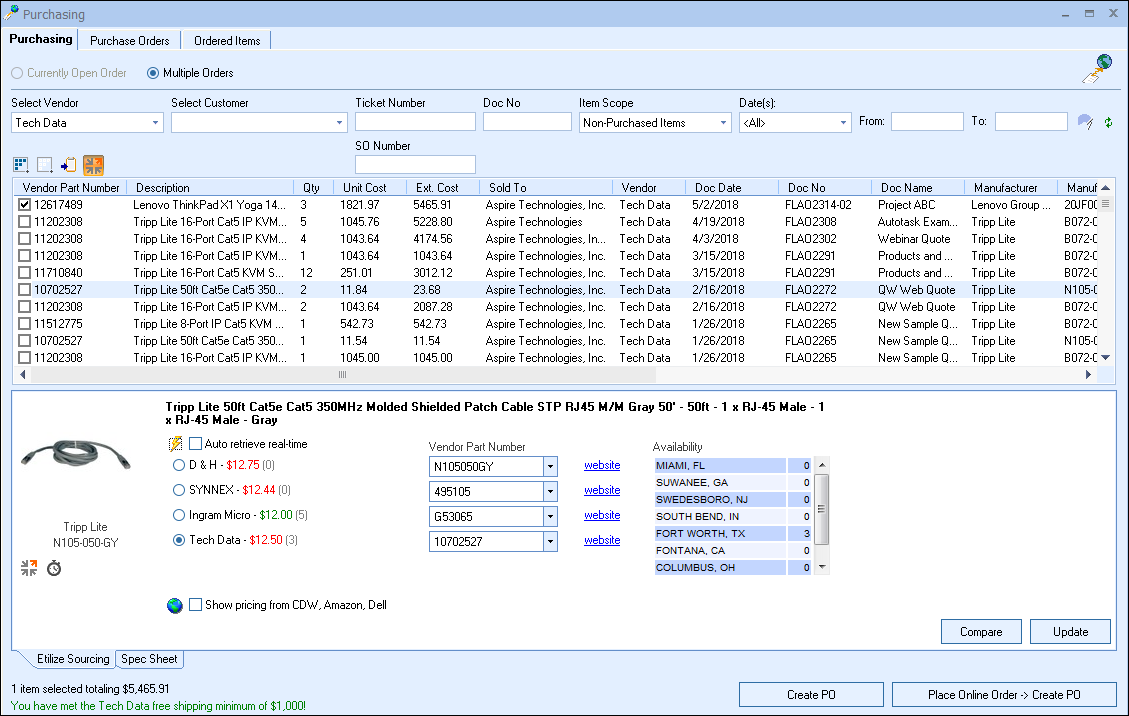Choose the D & H vendor option
The width and height of the screenshot is (1129, 716).
click(x=179, y=465)
